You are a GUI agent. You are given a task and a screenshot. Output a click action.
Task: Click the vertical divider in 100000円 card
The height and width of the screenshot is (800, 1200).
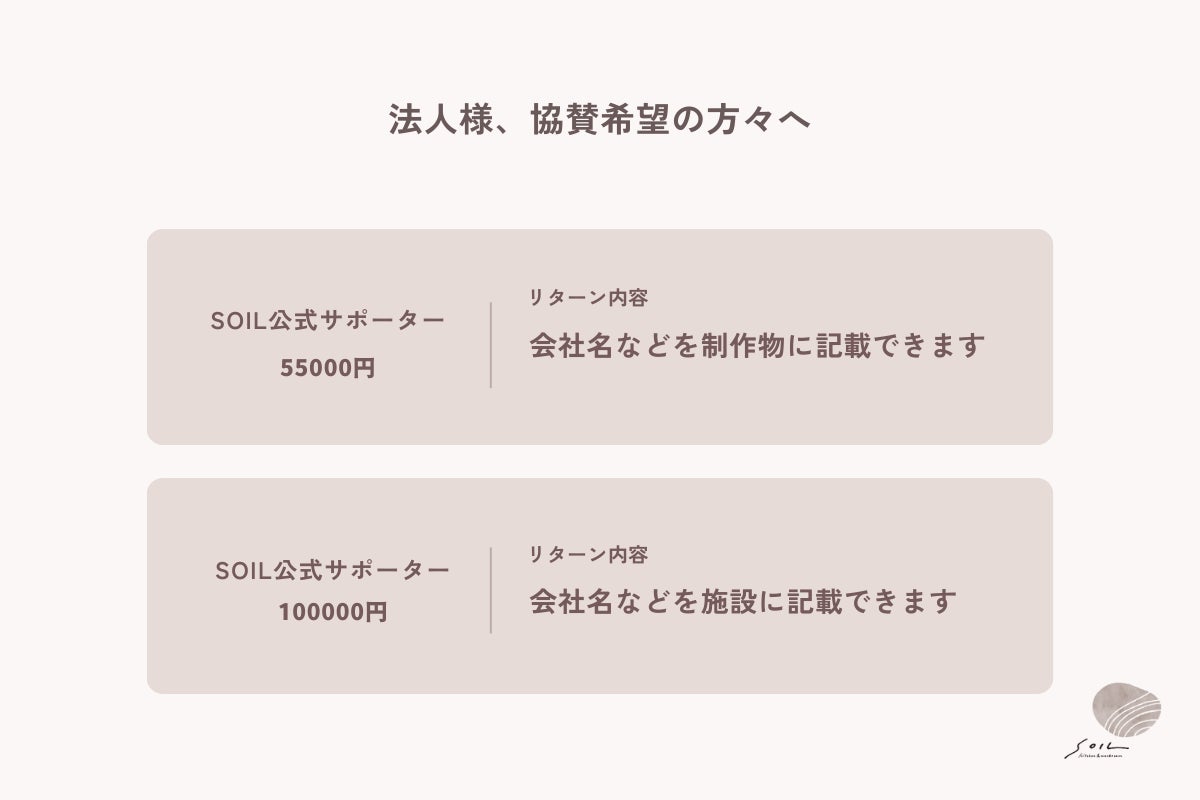click(x=490, y=590)
